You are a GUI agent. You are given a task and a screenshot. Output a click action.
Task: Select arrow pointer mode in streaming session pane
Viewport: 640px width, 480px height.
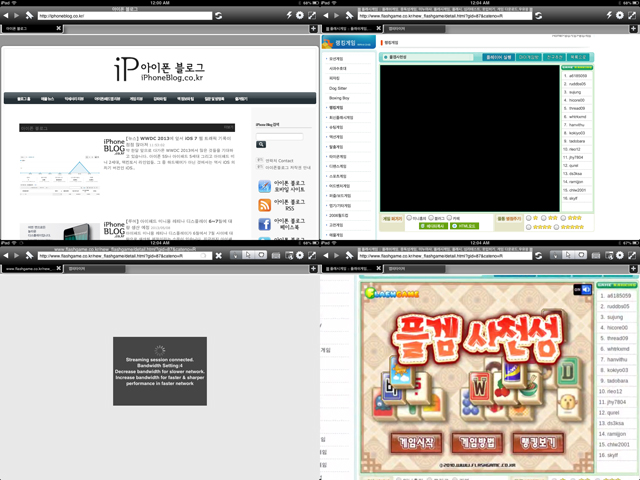click(x=248, y=255)
